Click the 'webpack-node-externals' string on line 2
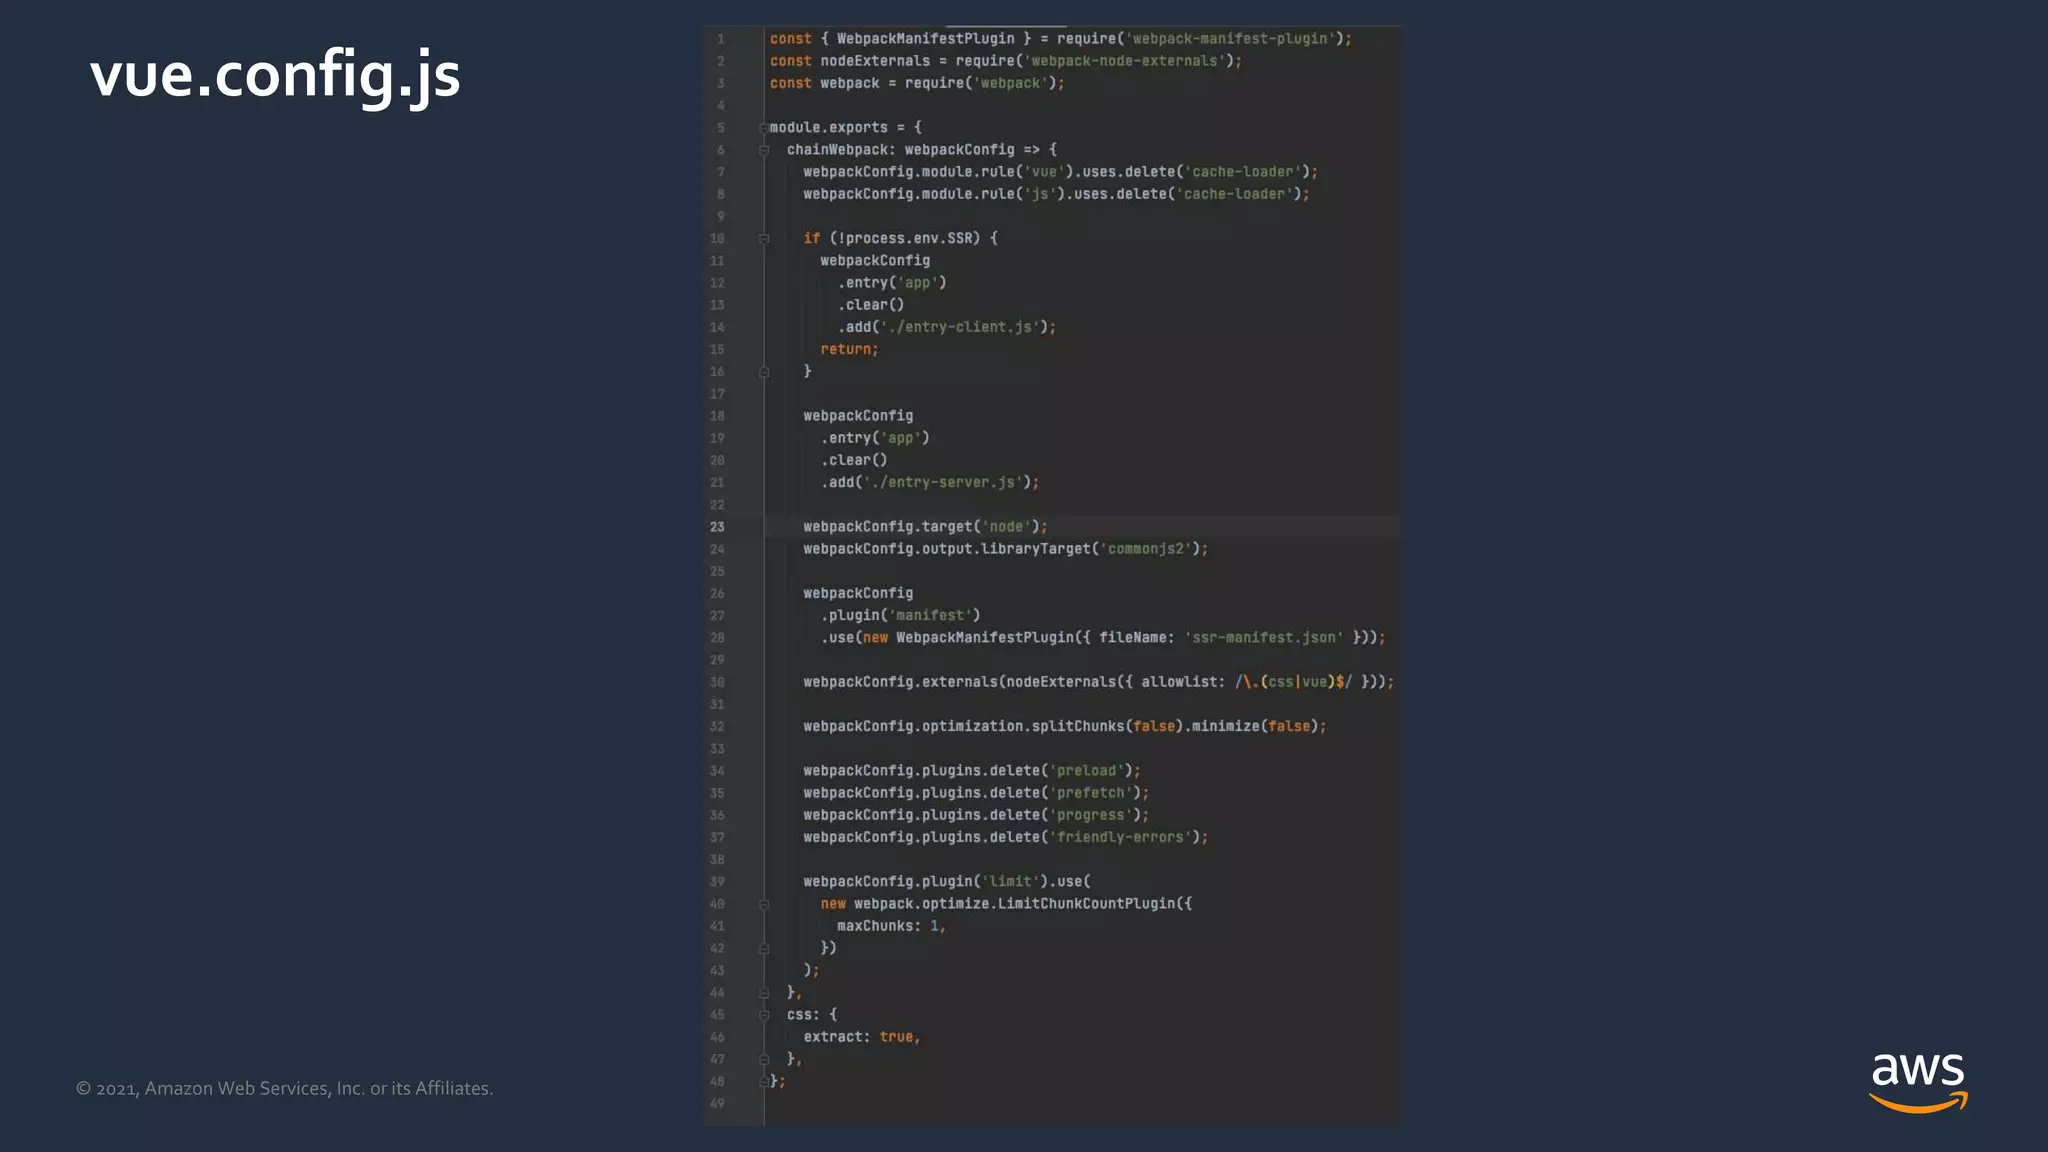 1125,61
